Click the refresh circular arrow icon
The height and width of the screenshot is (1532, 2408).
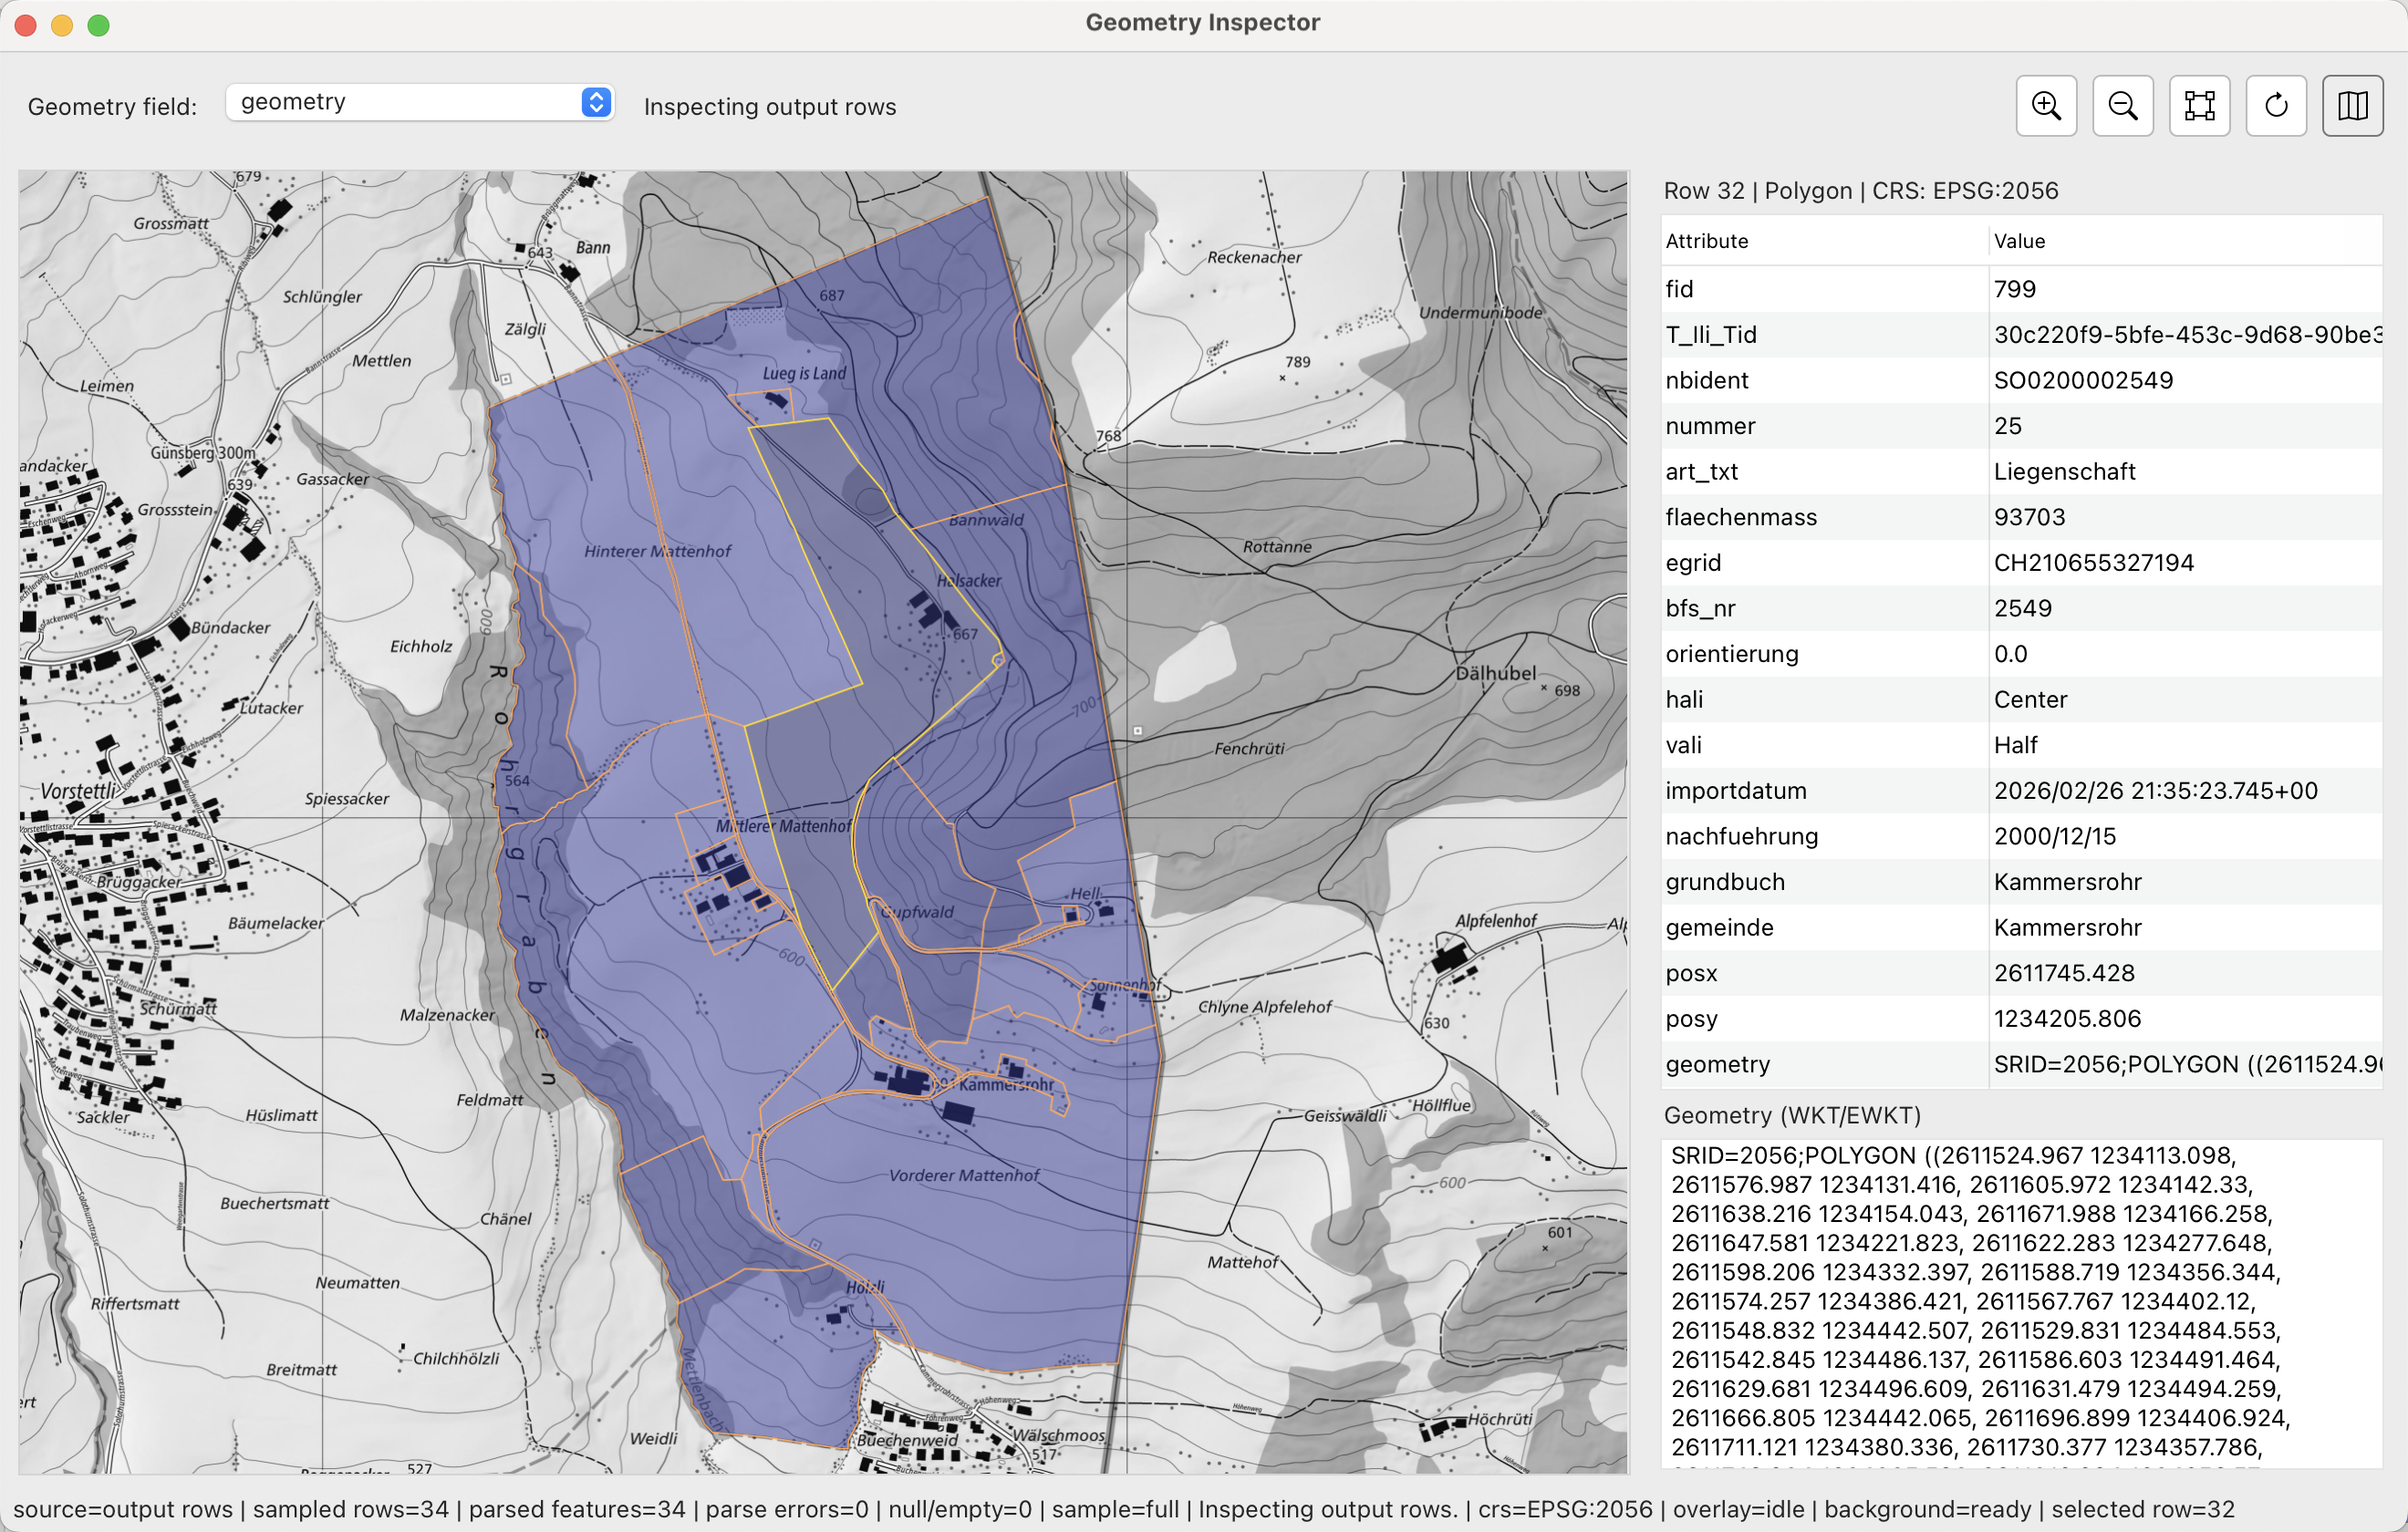click(x=2276, y=106)
